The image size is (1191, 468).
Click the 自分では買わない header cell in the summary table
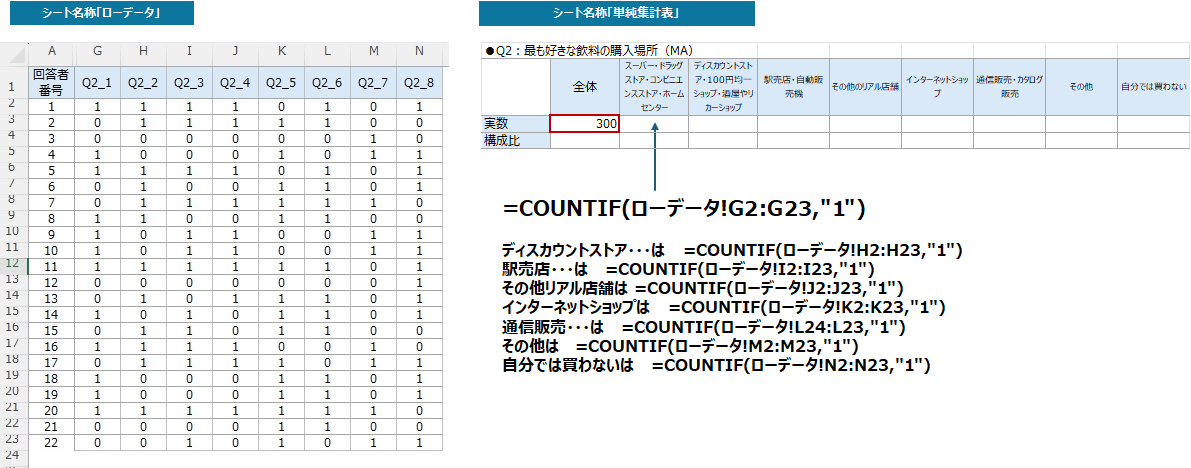(x=1154, y=87)
